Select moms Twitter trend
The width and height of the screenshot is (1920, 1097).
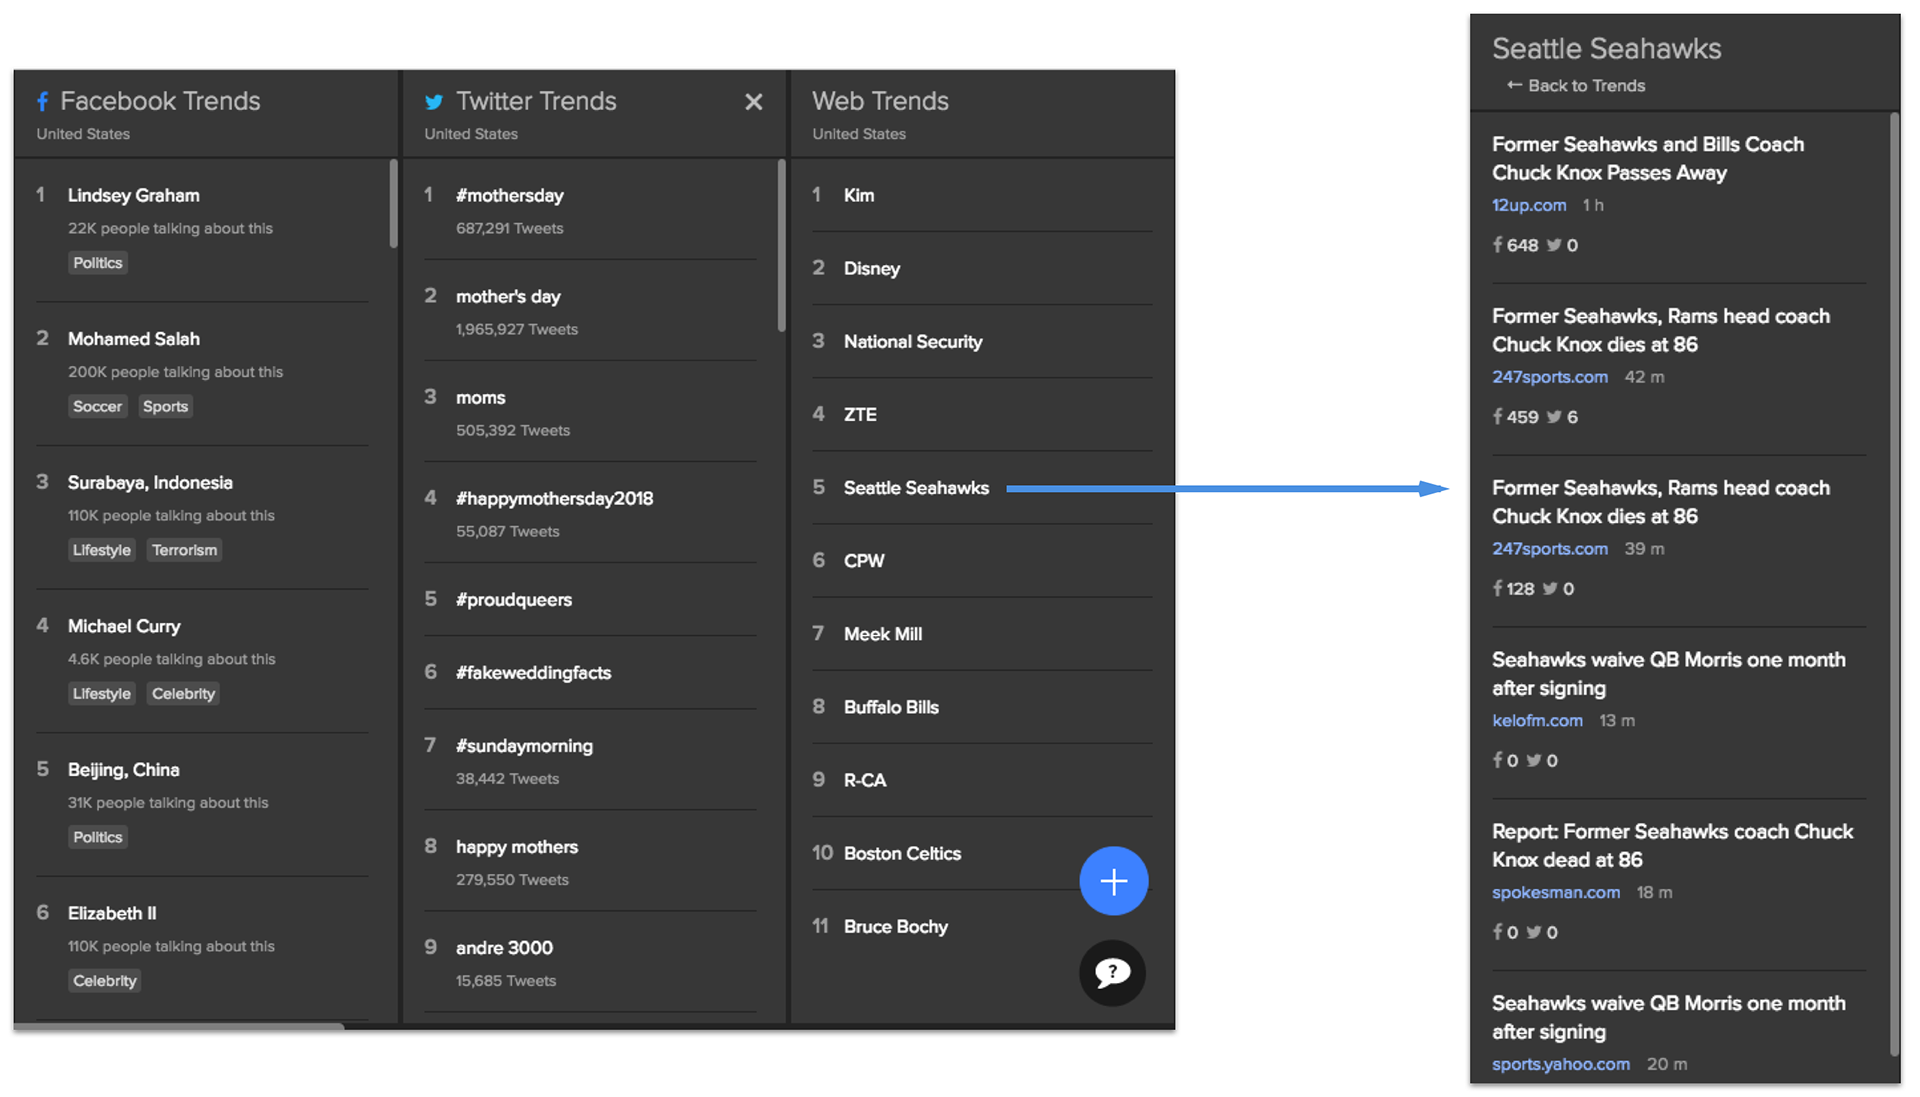pyautogui.click(x=481, y=397)
